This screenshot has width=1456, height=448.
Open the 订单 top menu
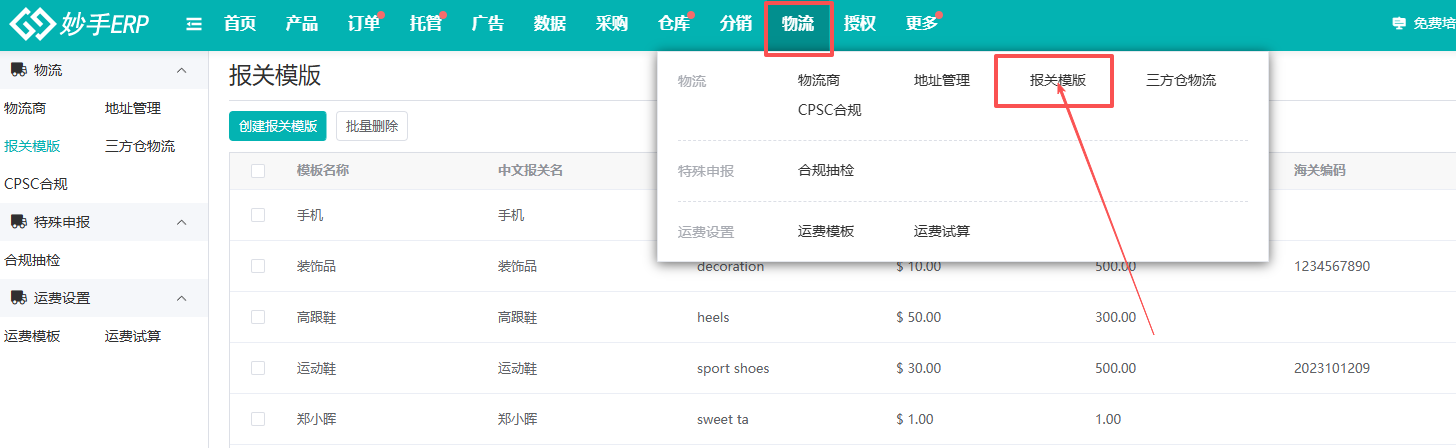(364, 24)
